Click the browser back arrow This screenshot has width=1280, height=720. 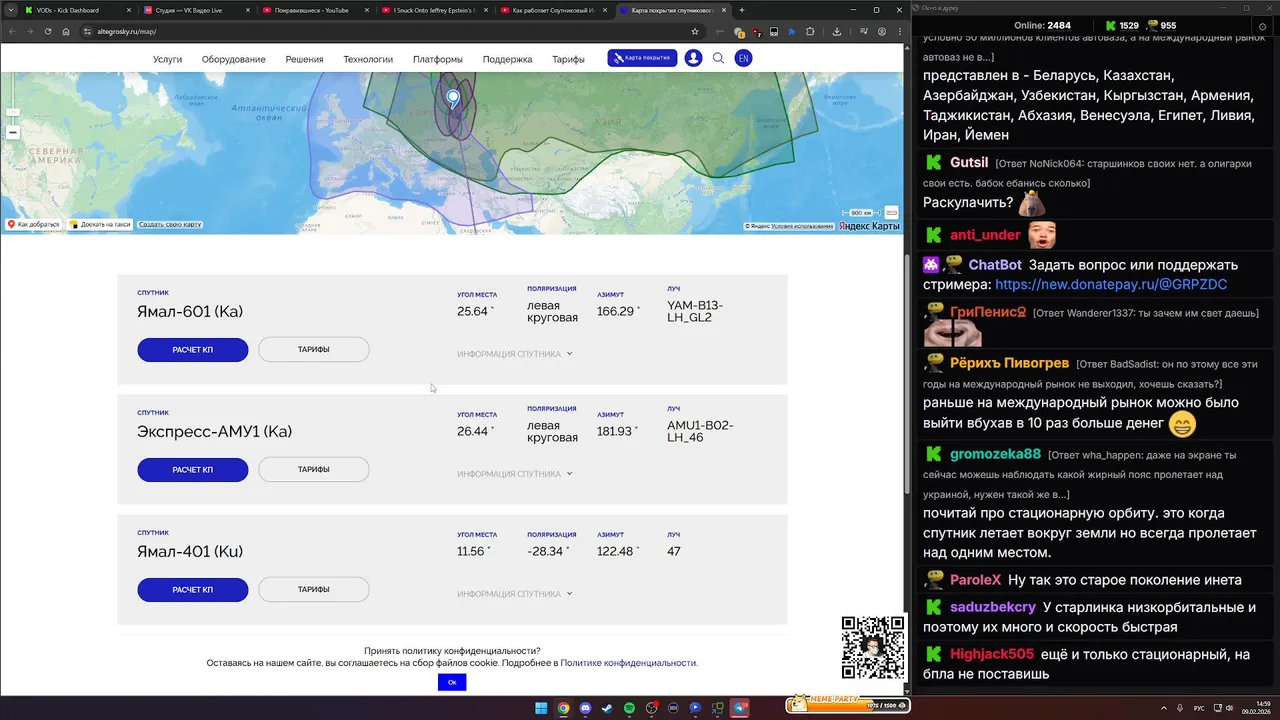tap(11, 31)
